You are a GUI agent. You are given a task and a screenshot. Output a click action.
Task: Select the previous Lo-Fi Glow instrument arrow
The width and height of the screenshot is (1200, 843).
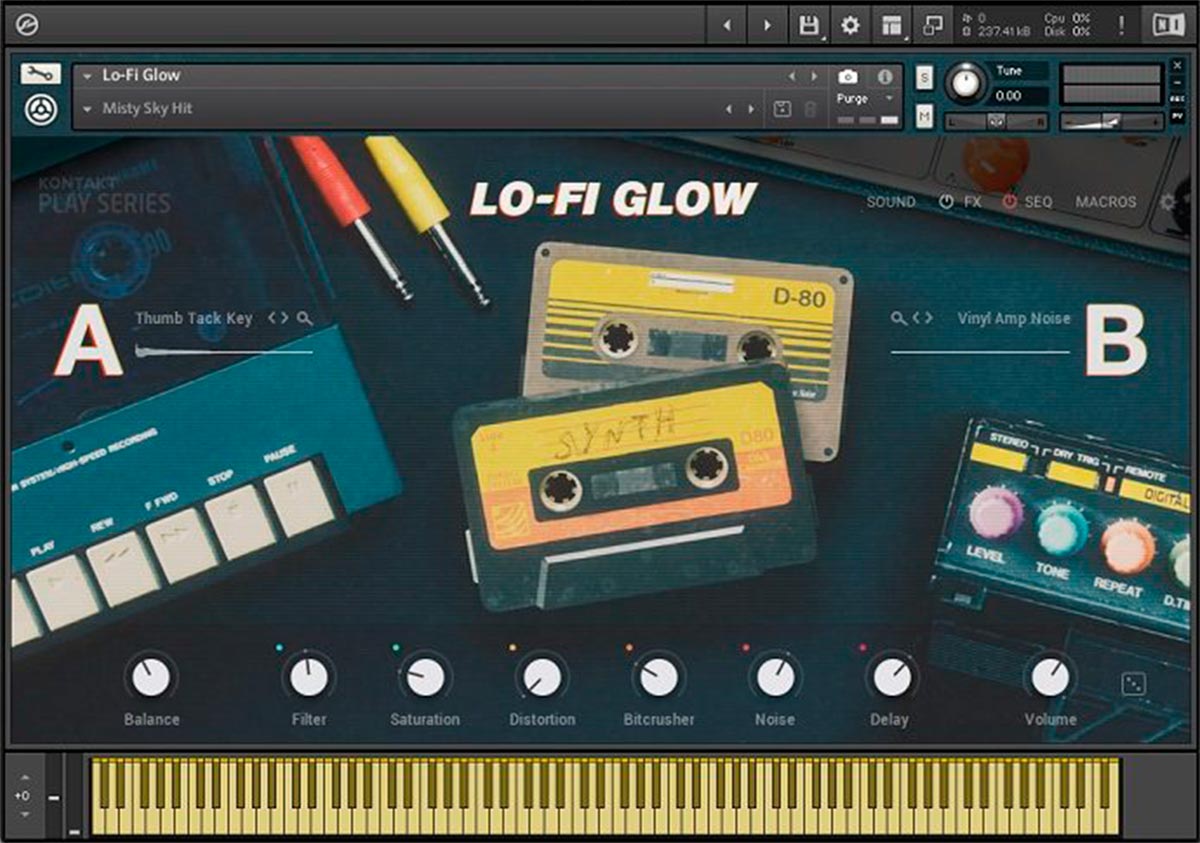click(x=792, y=76)
